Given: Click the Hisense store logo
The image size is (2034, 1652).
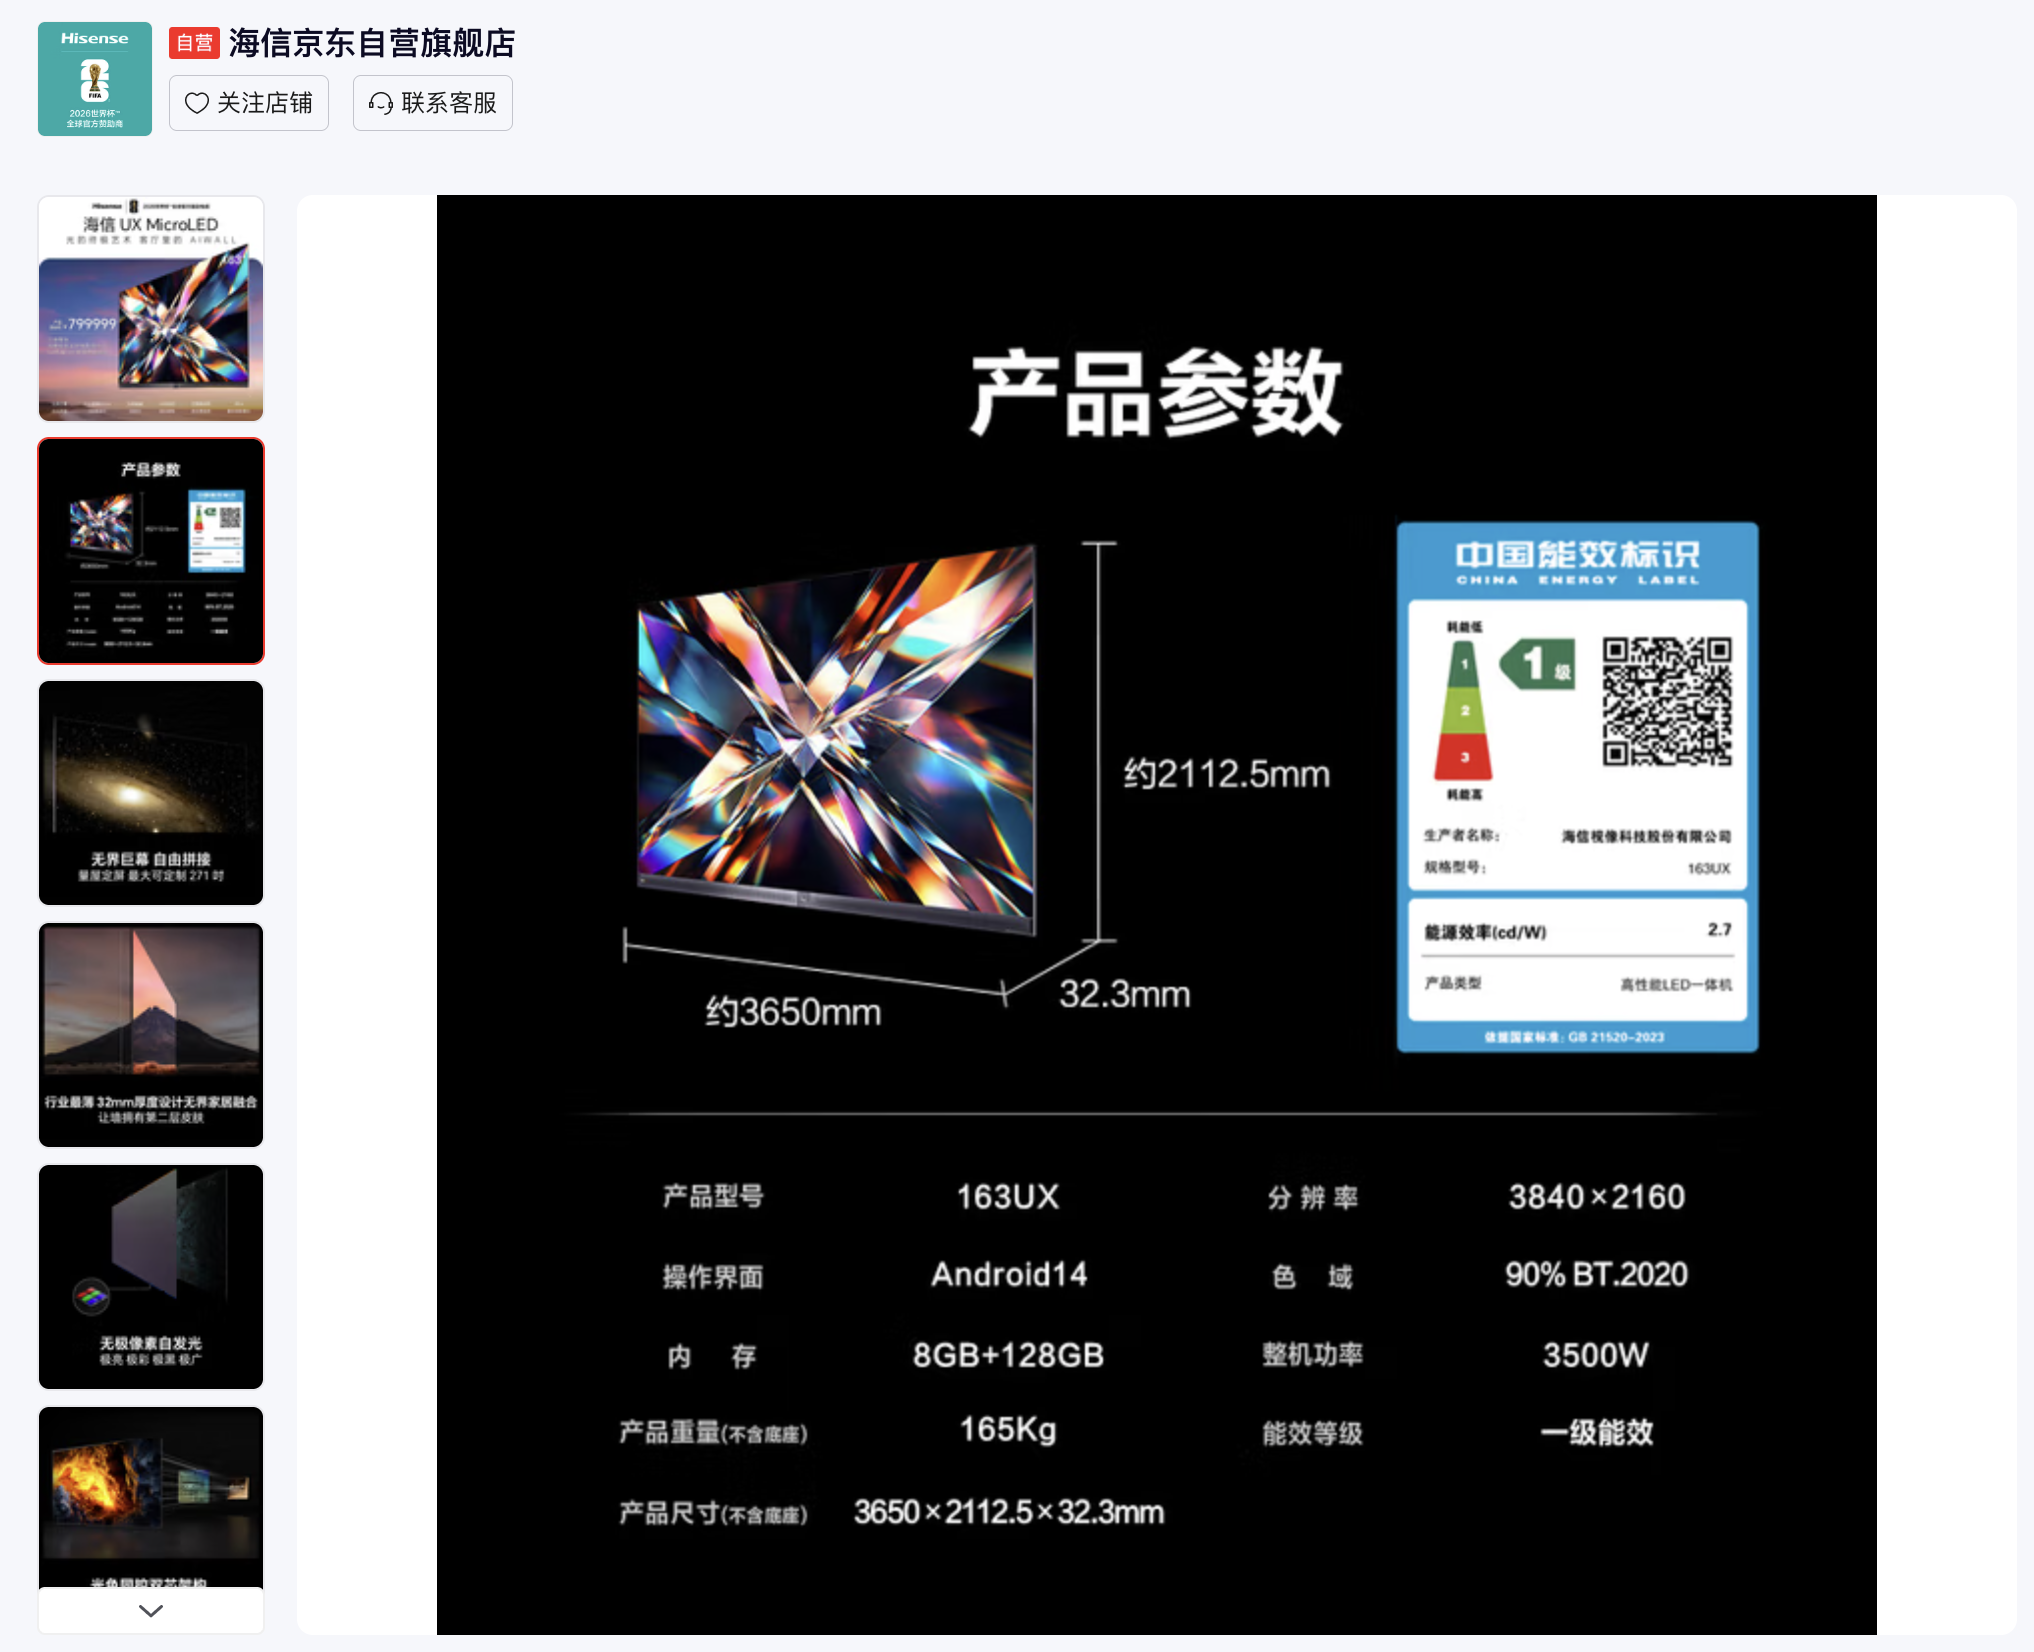Looking at the screenshot, I should (95, 79).
